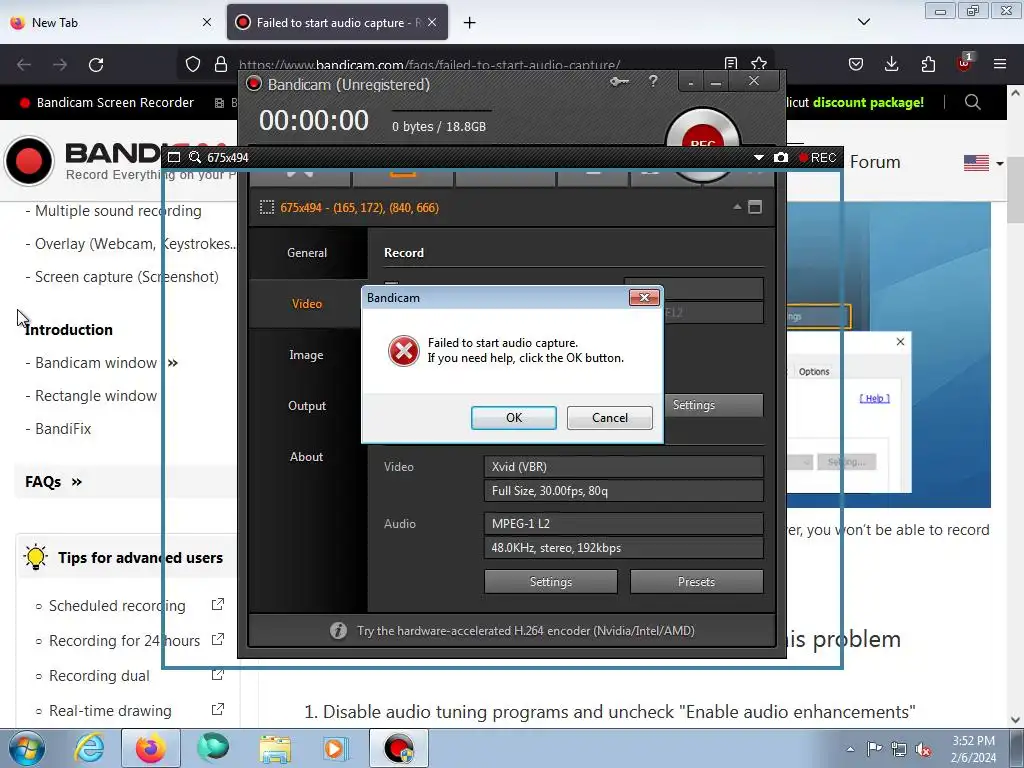Image resolution: width=1024 pixels, height=768 pixels.
Task: Click the site padlock icon
Action: [221, 64]
